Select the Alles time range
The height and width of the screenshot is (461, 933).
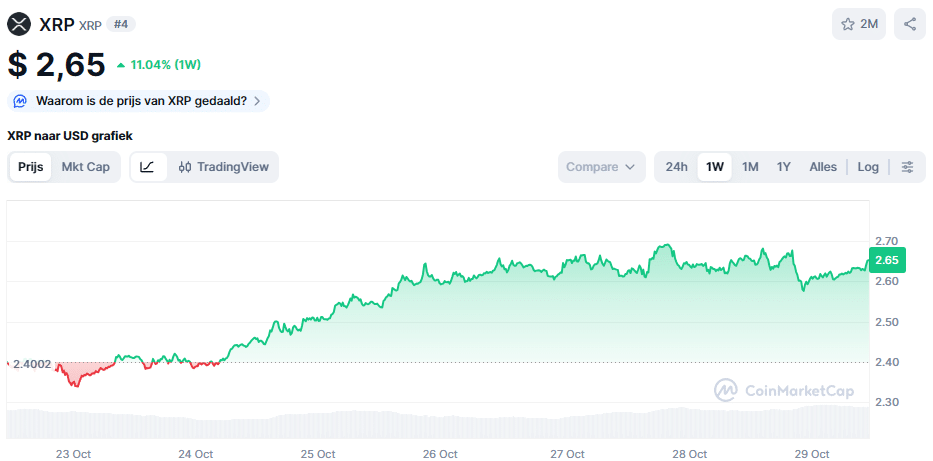coord(823,167)
